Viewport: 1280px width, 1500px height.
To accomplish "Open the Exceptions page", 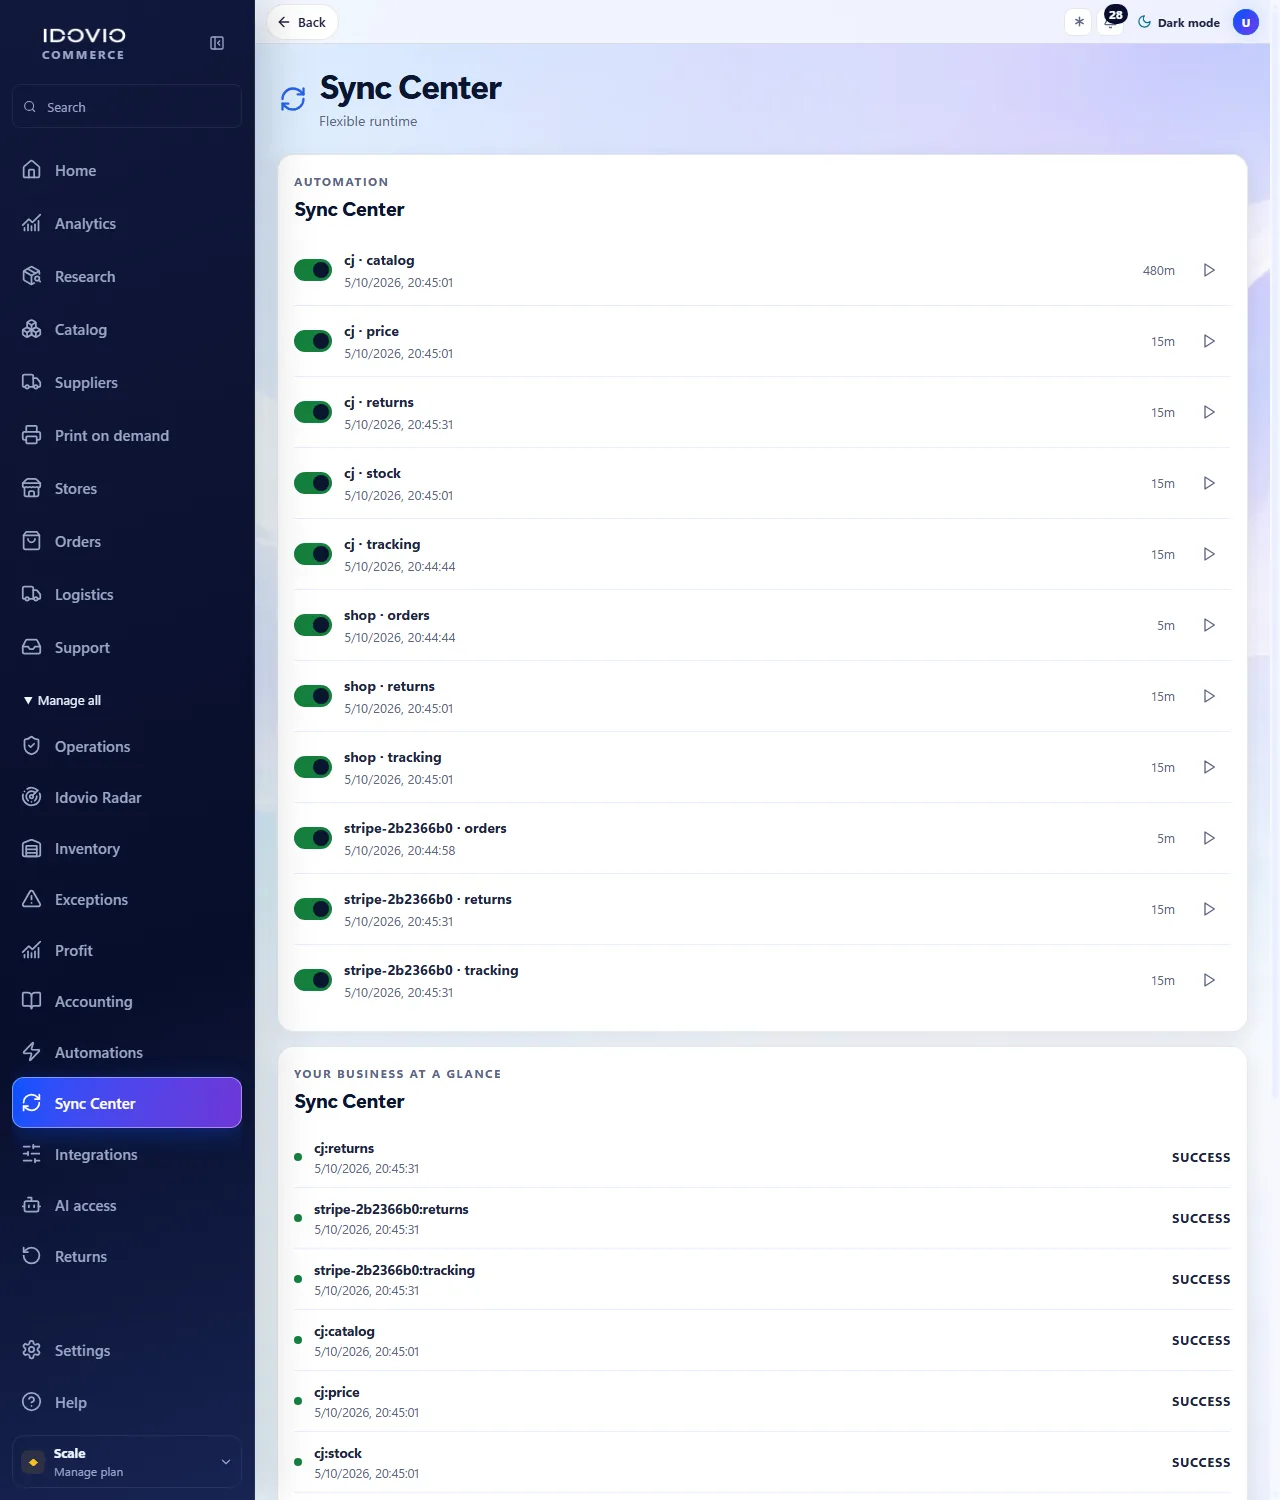I will click(x=127, y=899).
